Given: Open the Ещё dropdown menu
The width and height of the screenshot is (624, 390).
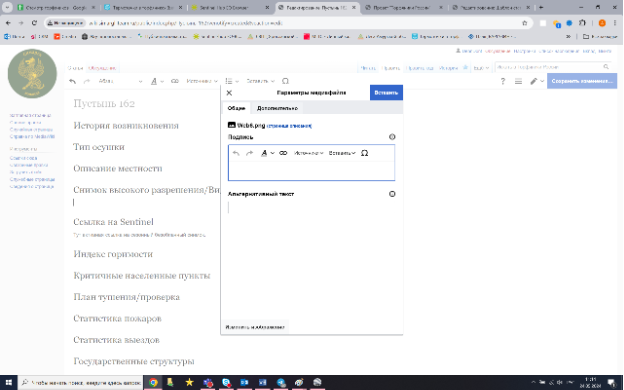Looking at the screenshot, I should click(x=481, y=68).
